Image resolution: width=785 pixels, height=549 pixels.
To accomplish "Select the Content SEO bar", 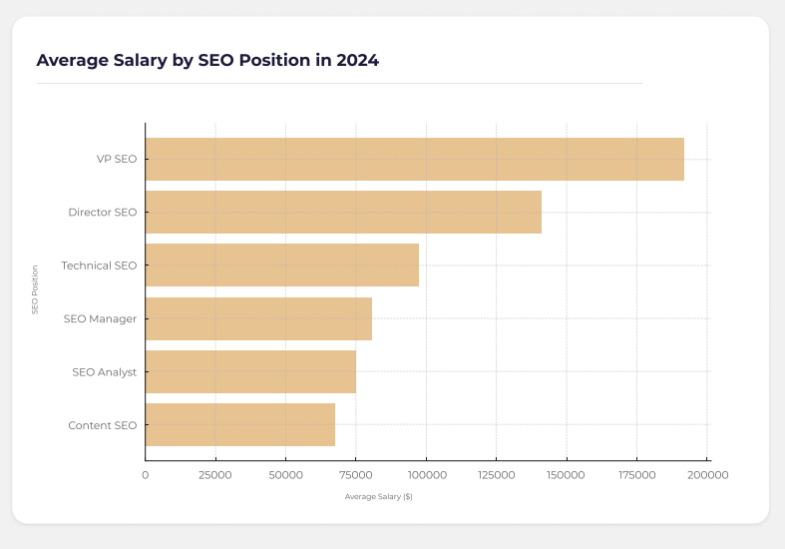I will pos(240,425).
